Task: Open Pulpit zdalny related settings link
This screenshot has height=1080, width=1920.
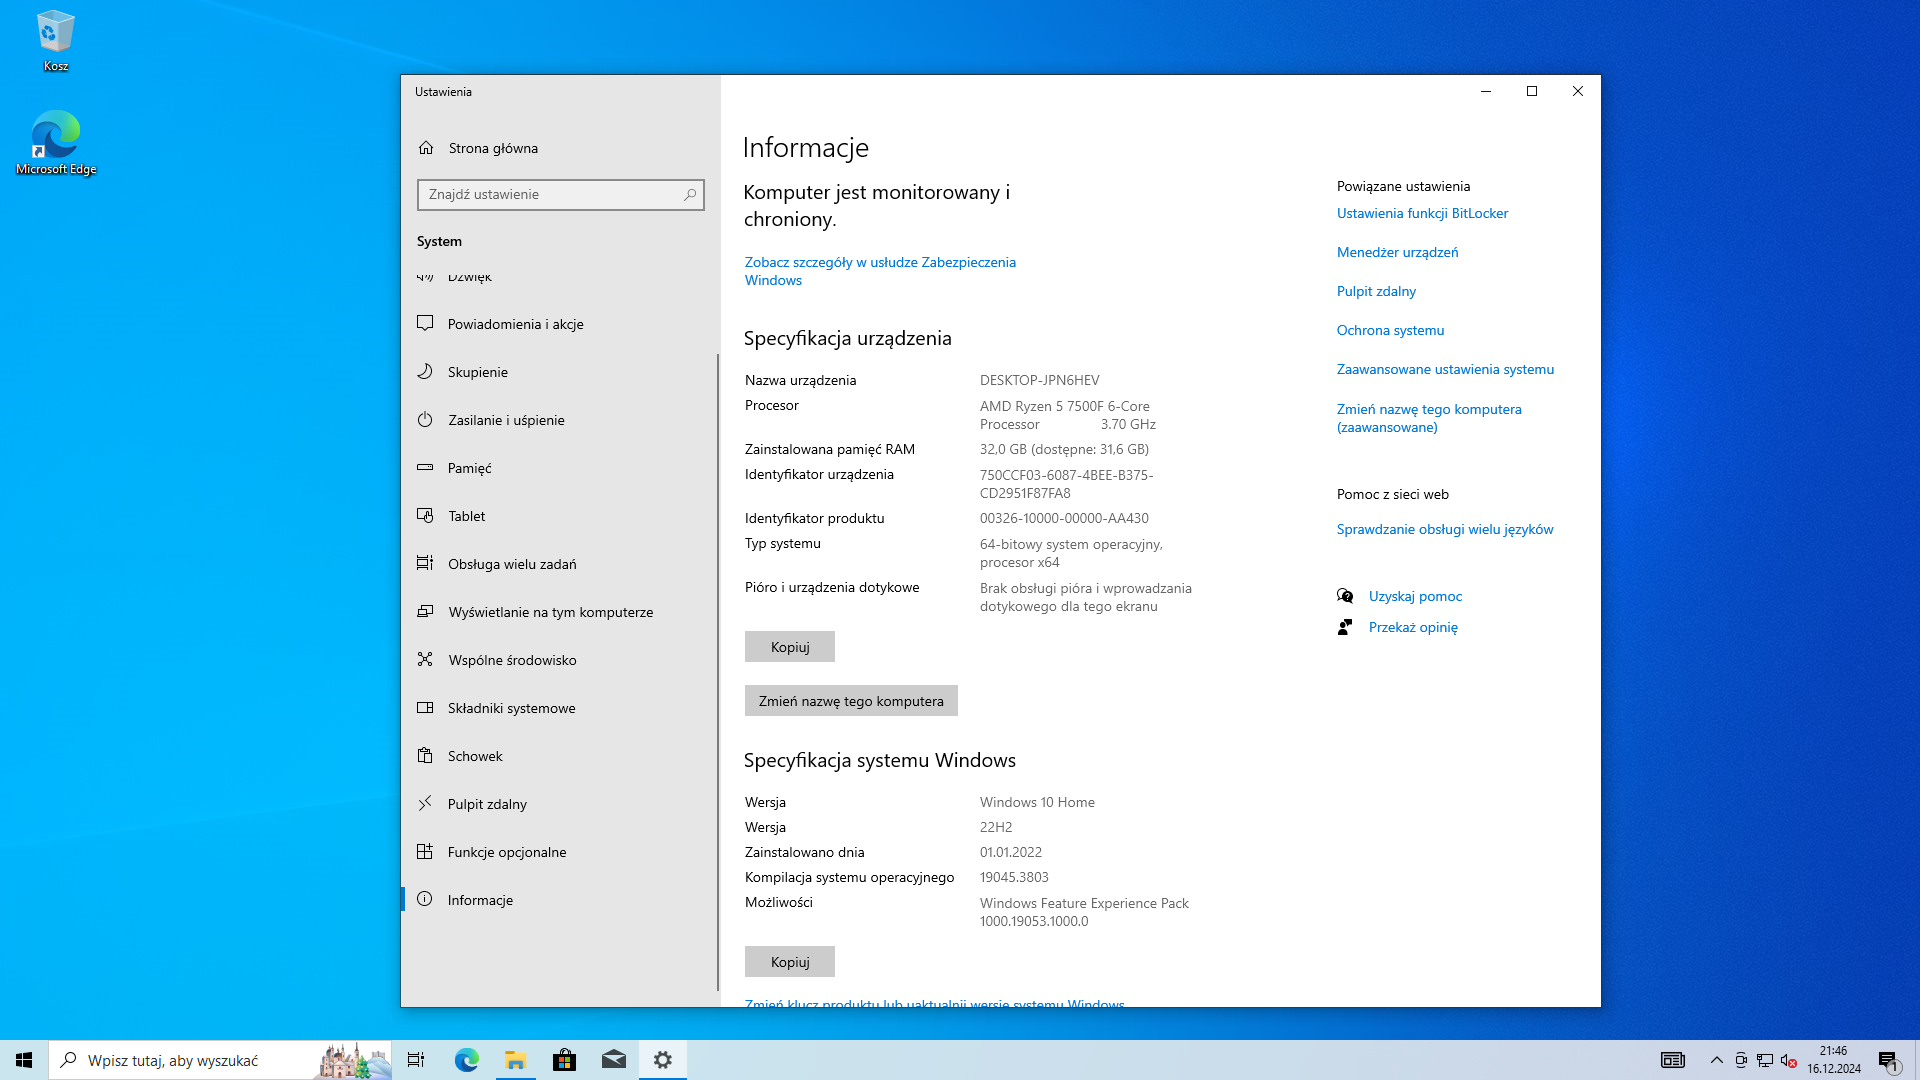Action: tap(1376, 291)
